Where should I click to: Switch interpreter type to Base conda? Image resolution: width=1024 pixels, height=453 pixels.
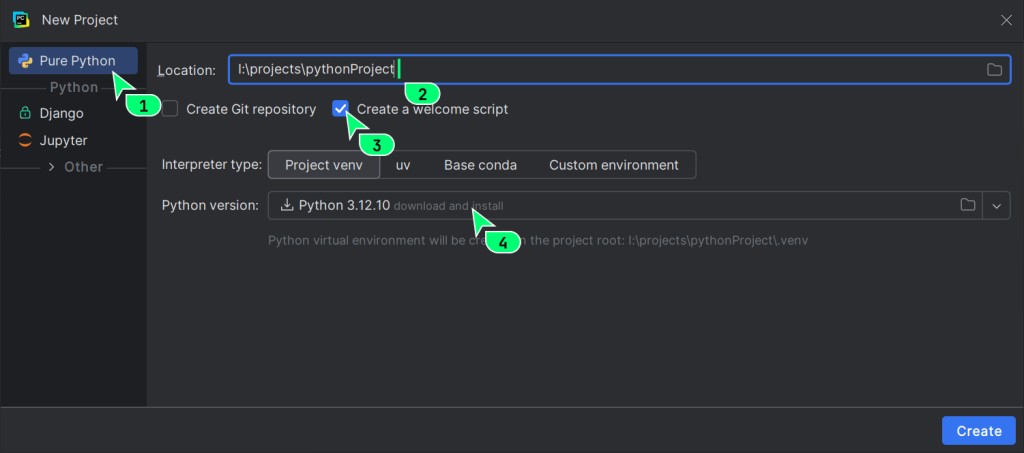click(x=480, y=165)
